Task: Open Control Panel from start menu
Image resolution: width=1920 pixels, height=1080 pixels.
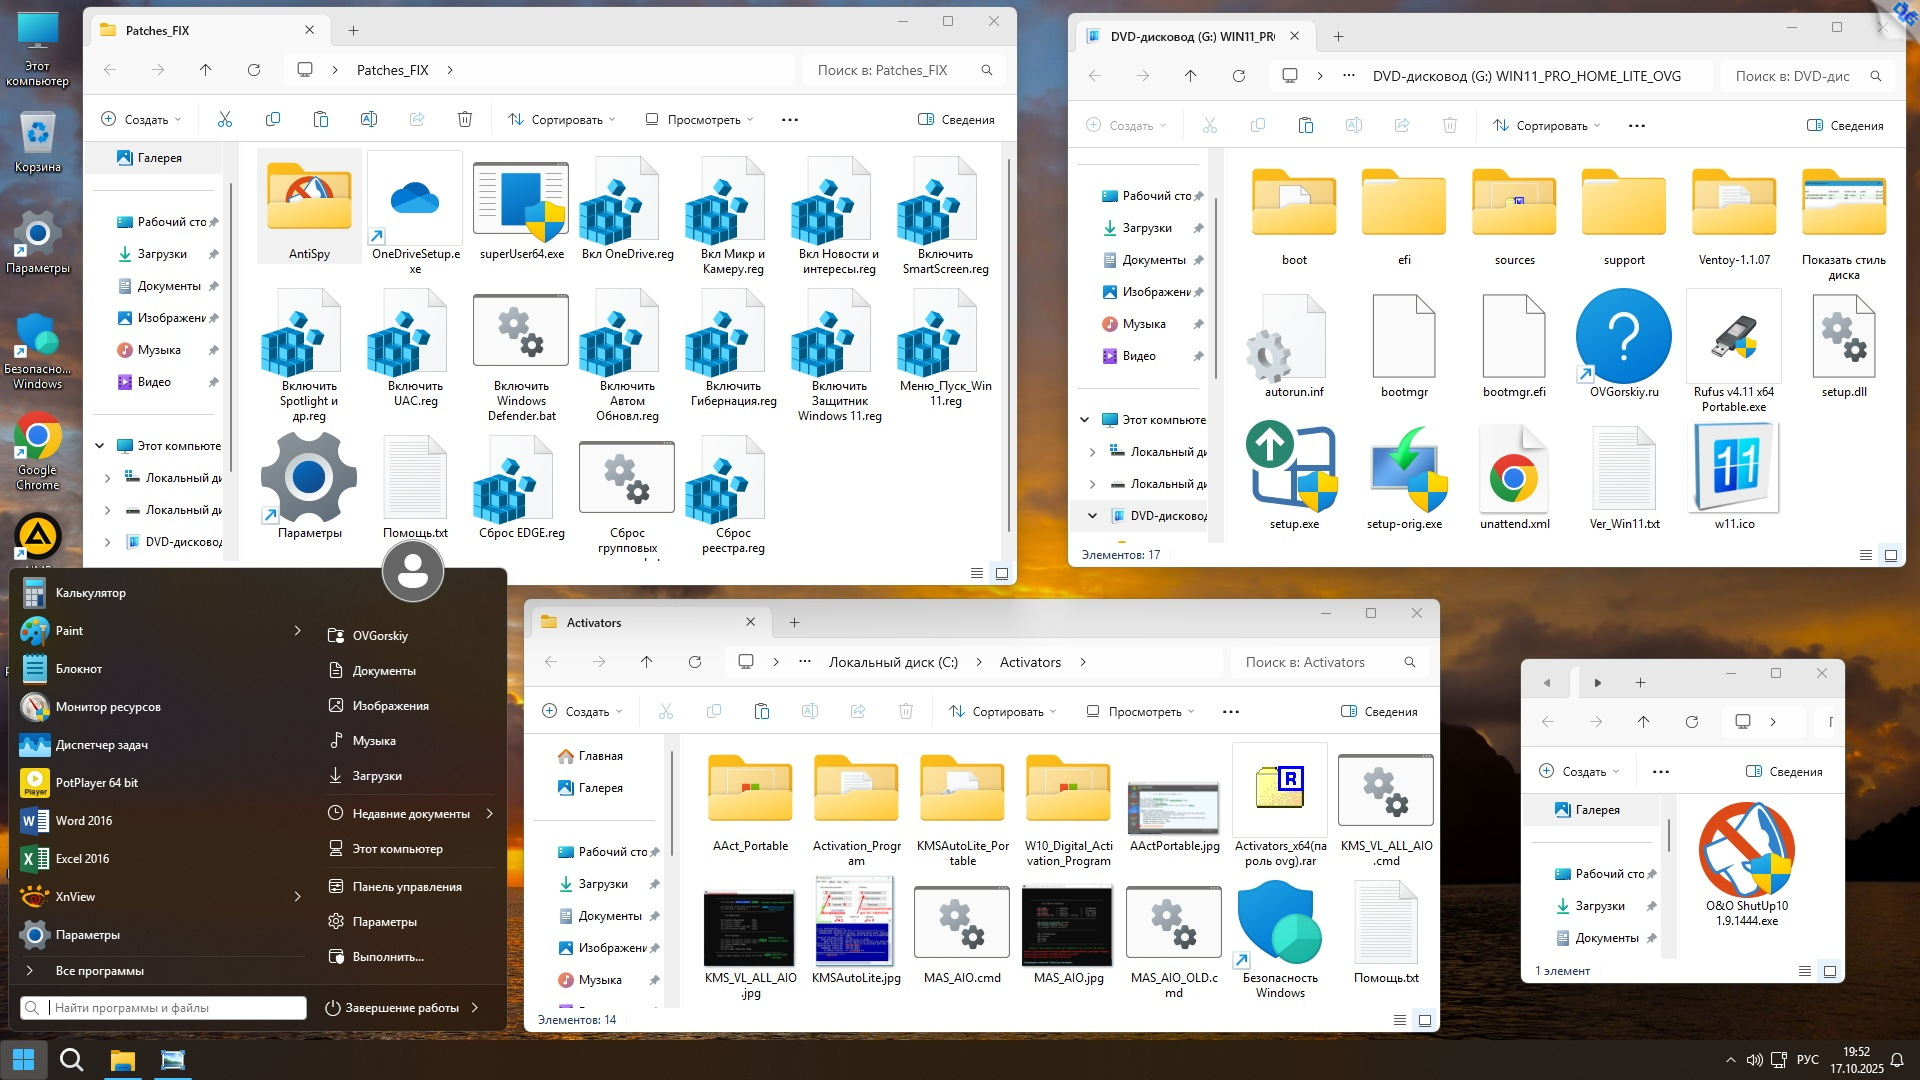Action: tap(406, 887)
